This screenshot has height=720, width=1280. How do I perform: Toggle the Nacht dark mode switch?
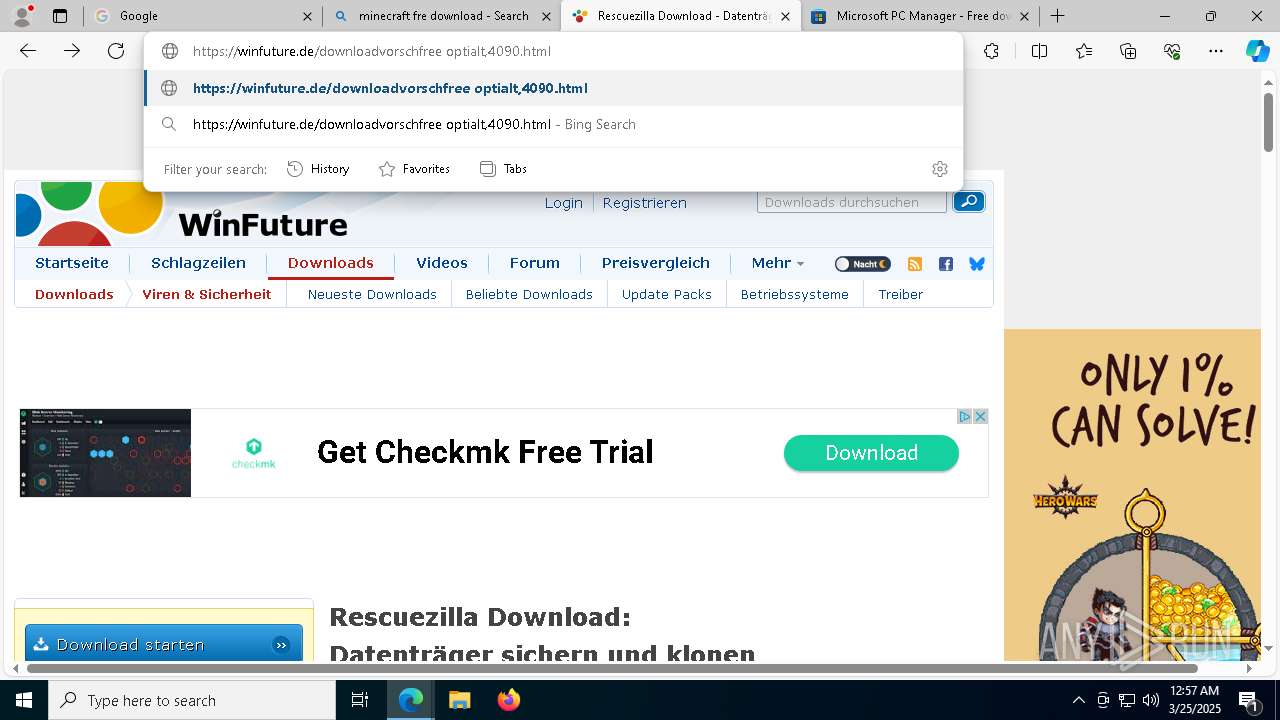pos(862,264)
